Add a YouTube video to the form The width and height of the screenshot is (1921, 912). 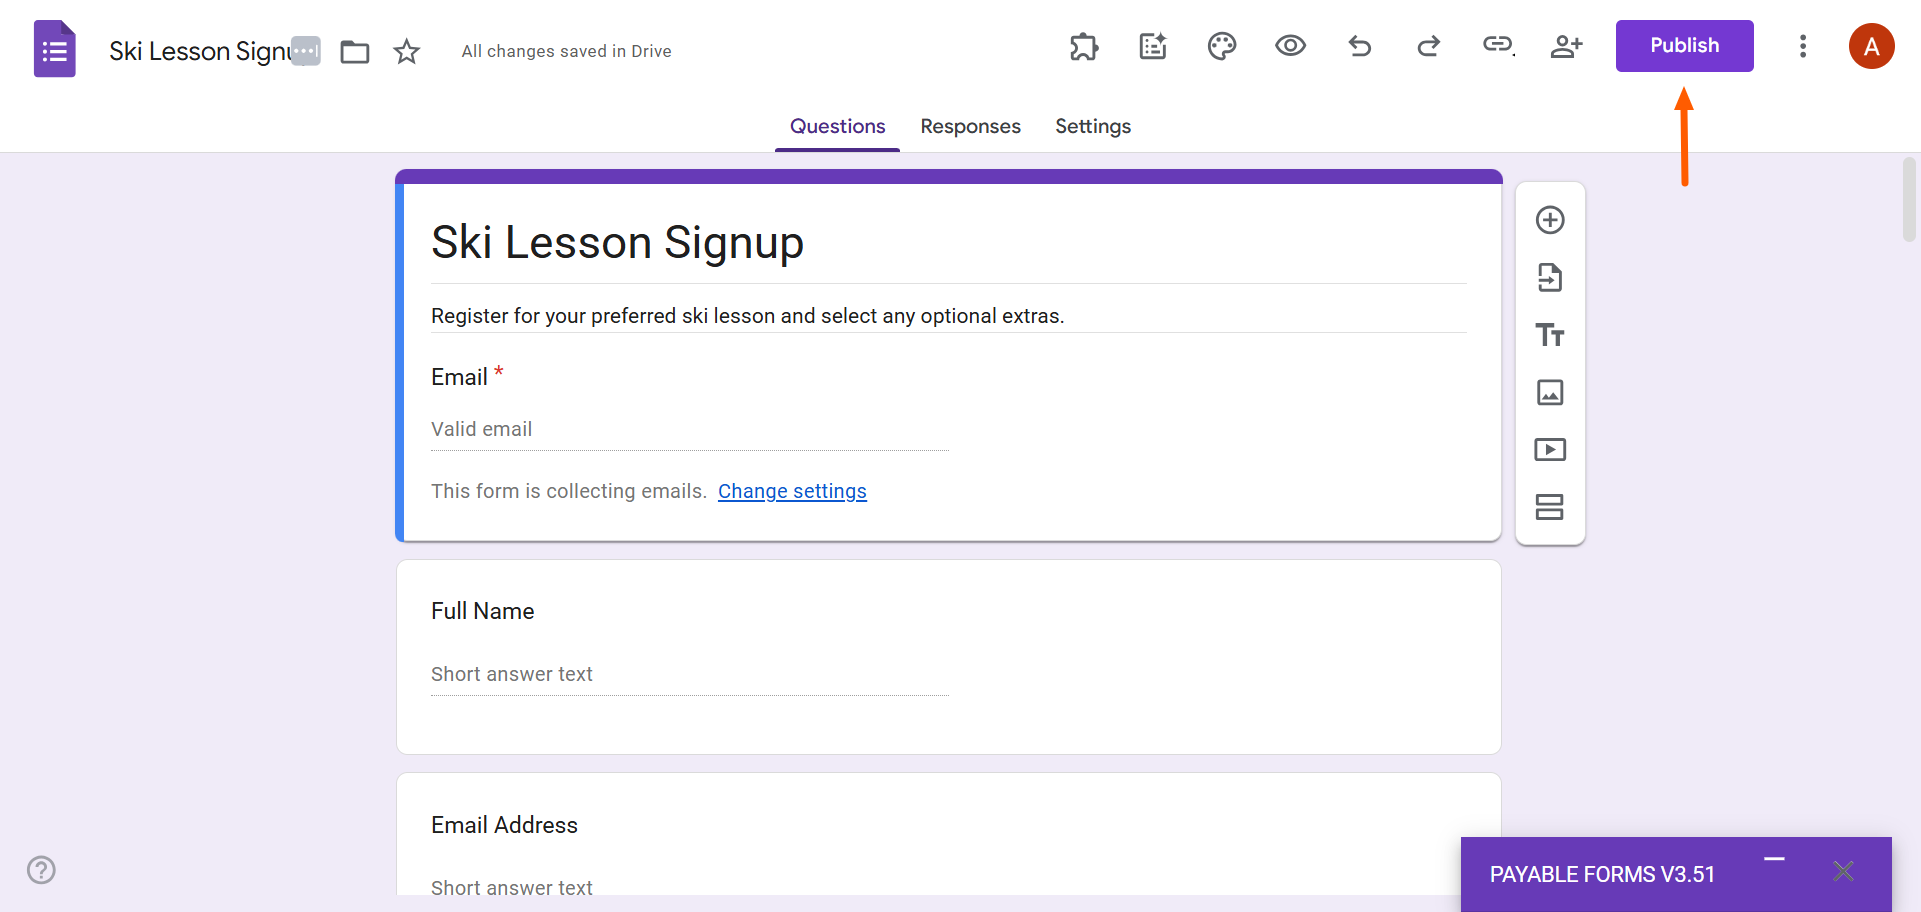(x=1550, y=449)
